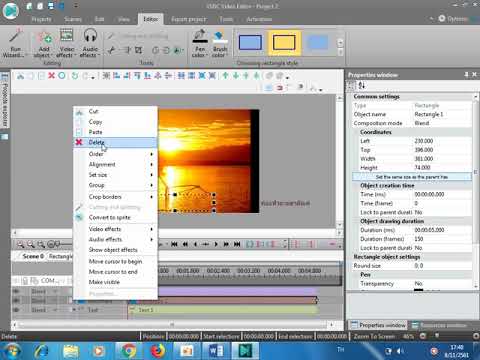
Task: Open the Tools ribbon tab
Action: tap(226, 19)
